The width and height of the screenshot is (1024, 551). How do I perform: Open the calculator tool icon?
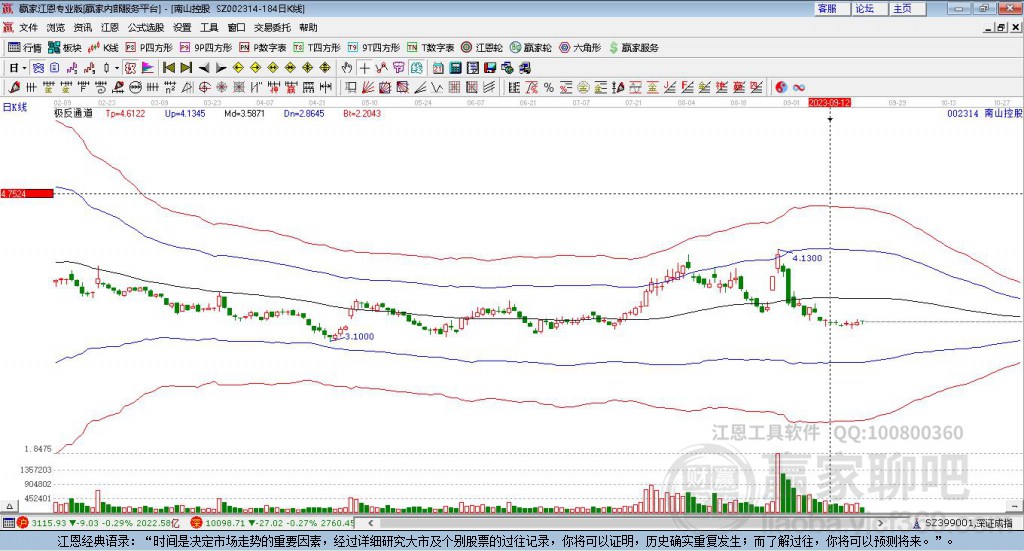click(455, 68)
